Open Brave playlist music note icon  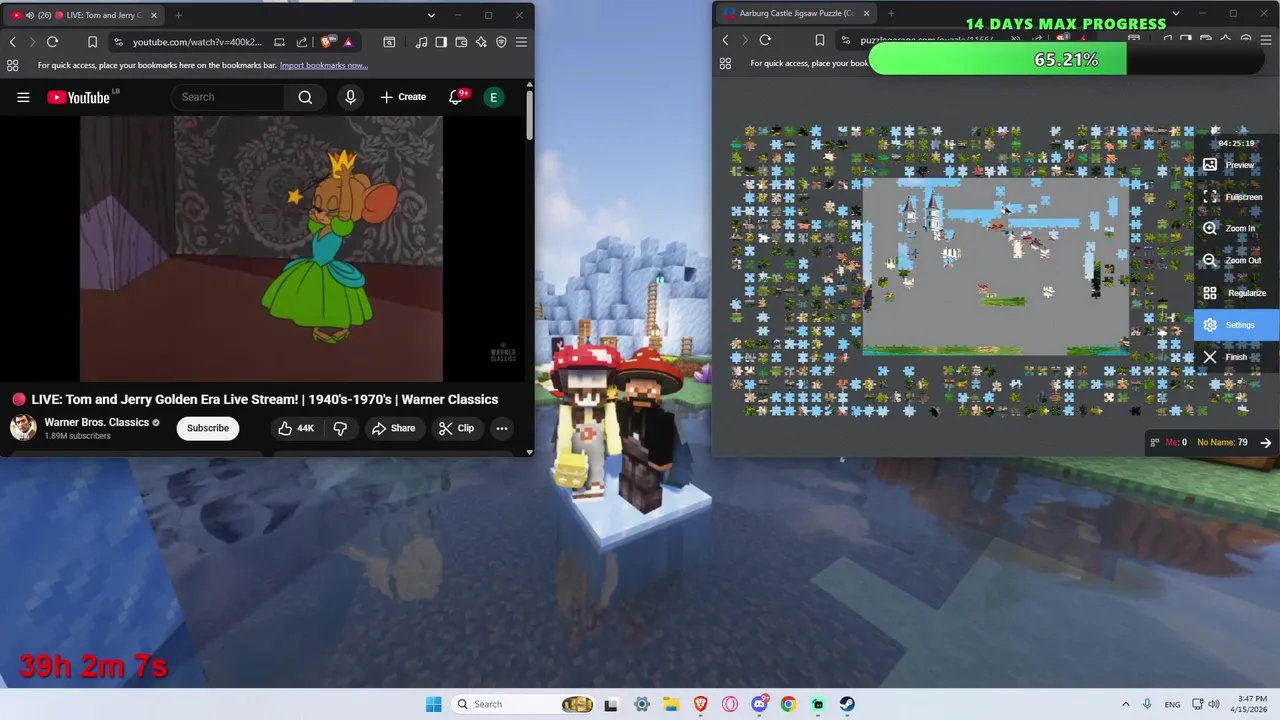pyautogui.click(x=421, y=42)
